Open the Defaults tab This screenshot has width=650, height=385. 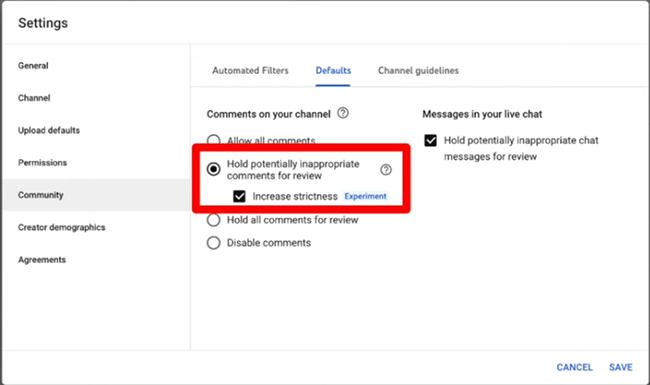click(333, 70)
